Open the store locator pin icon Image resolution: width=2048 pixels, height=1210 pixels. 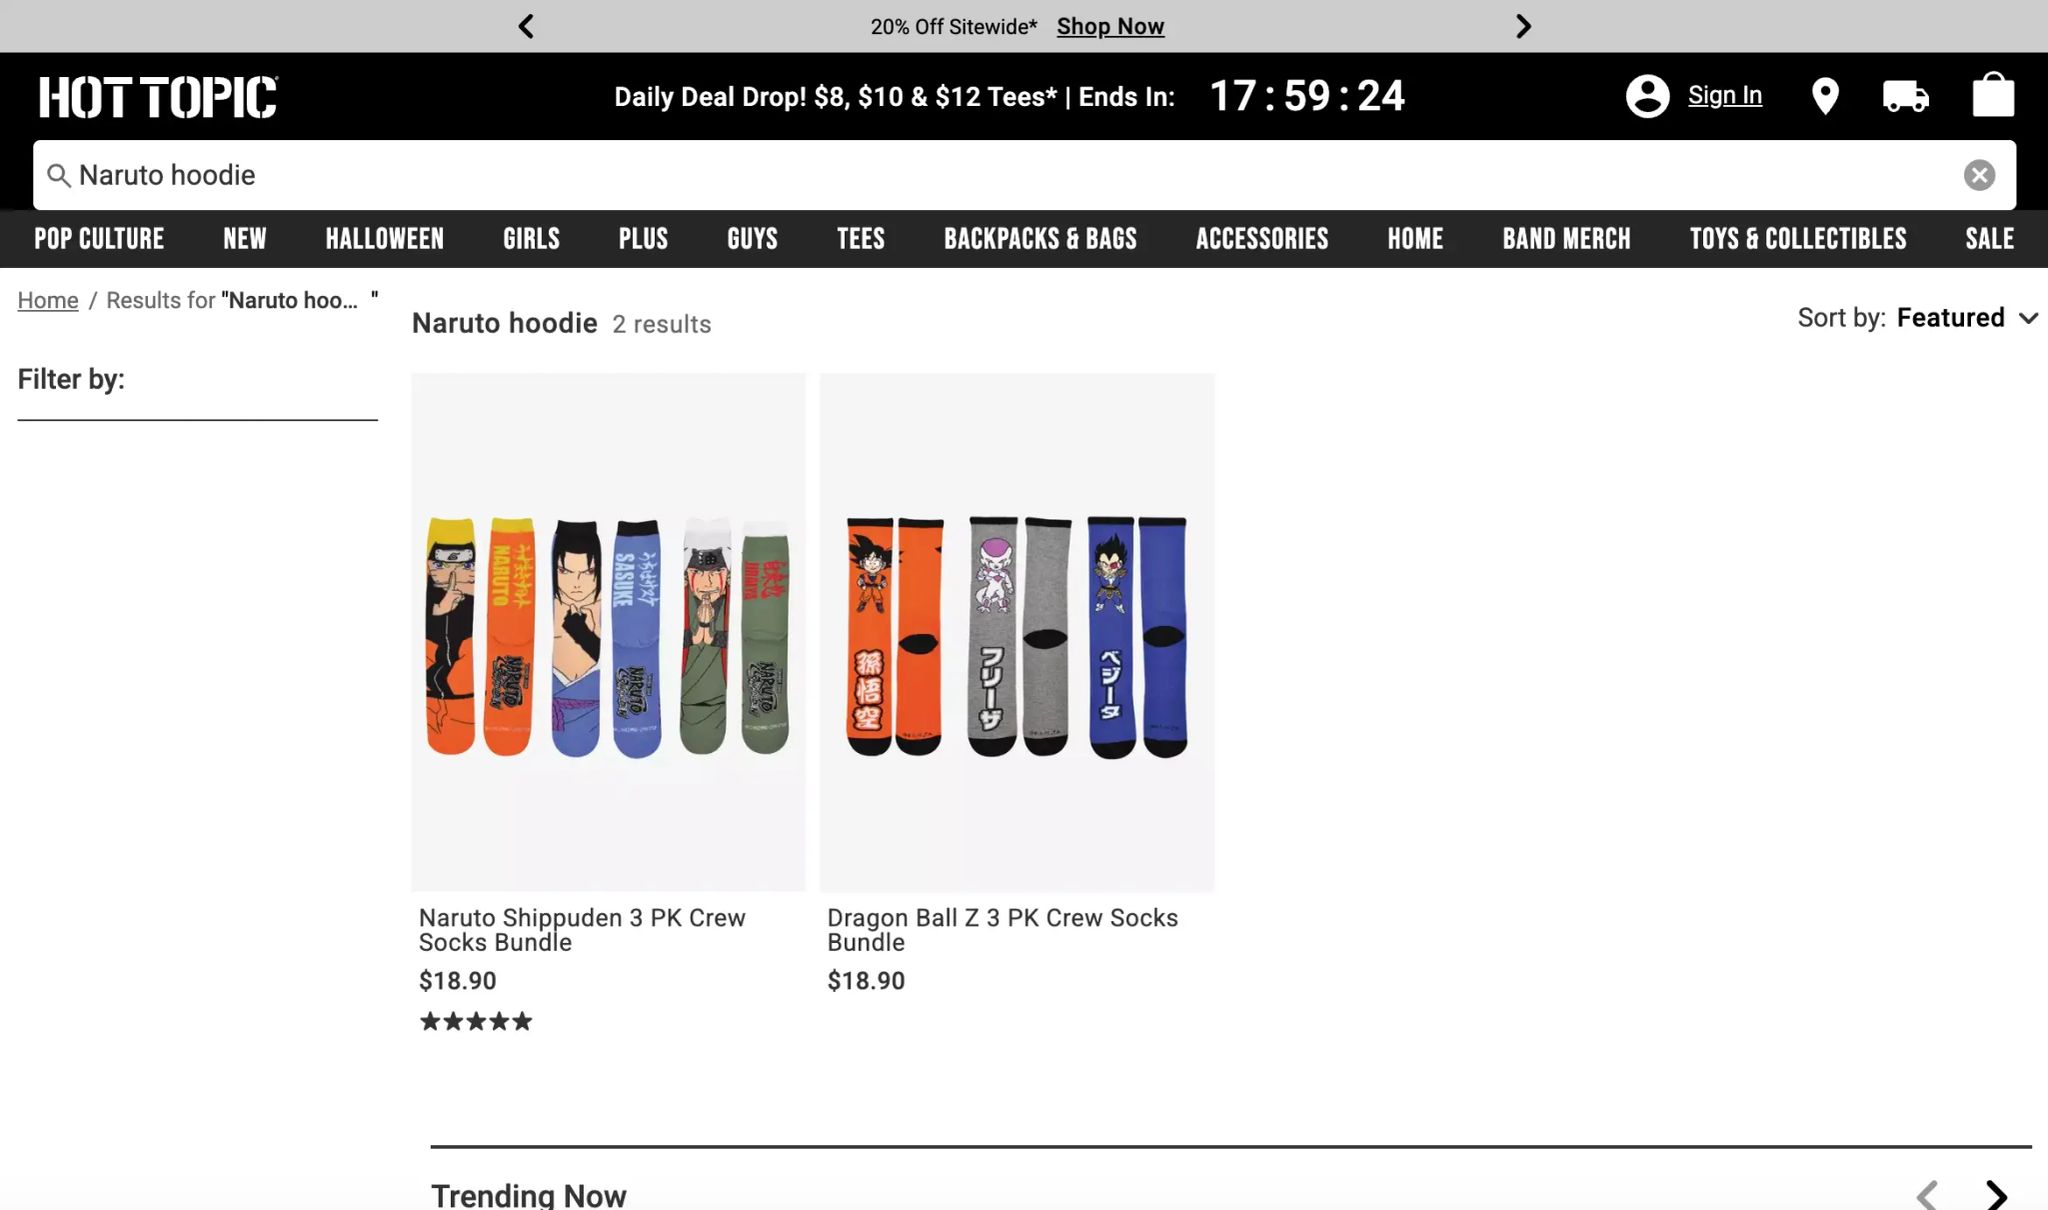tap(1825, 97)
